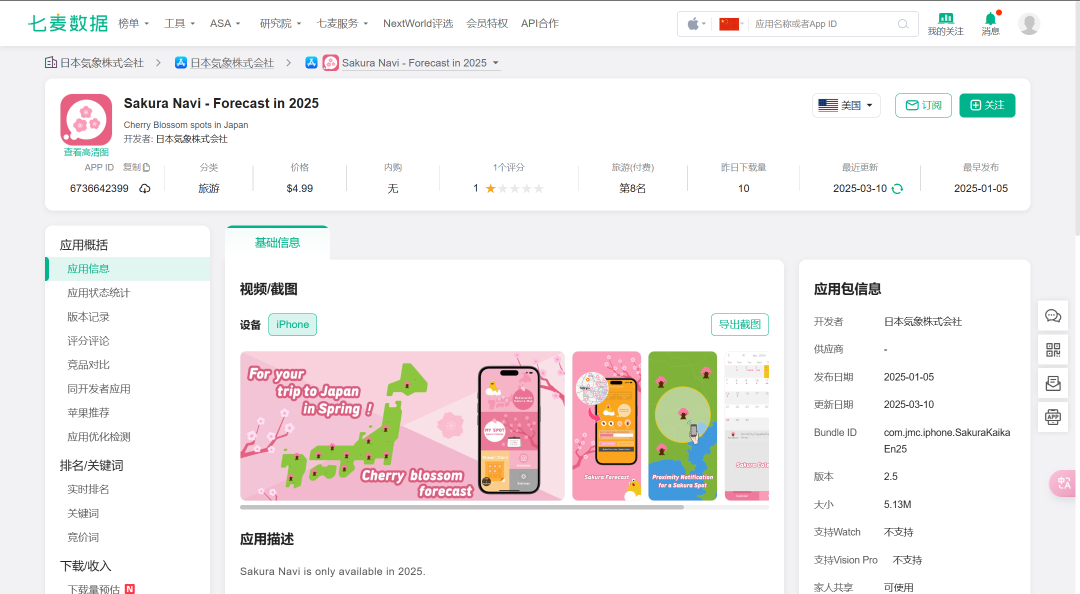
Task: Open the Apple platform selector dropdown
Action: click(x=696, y=24)
